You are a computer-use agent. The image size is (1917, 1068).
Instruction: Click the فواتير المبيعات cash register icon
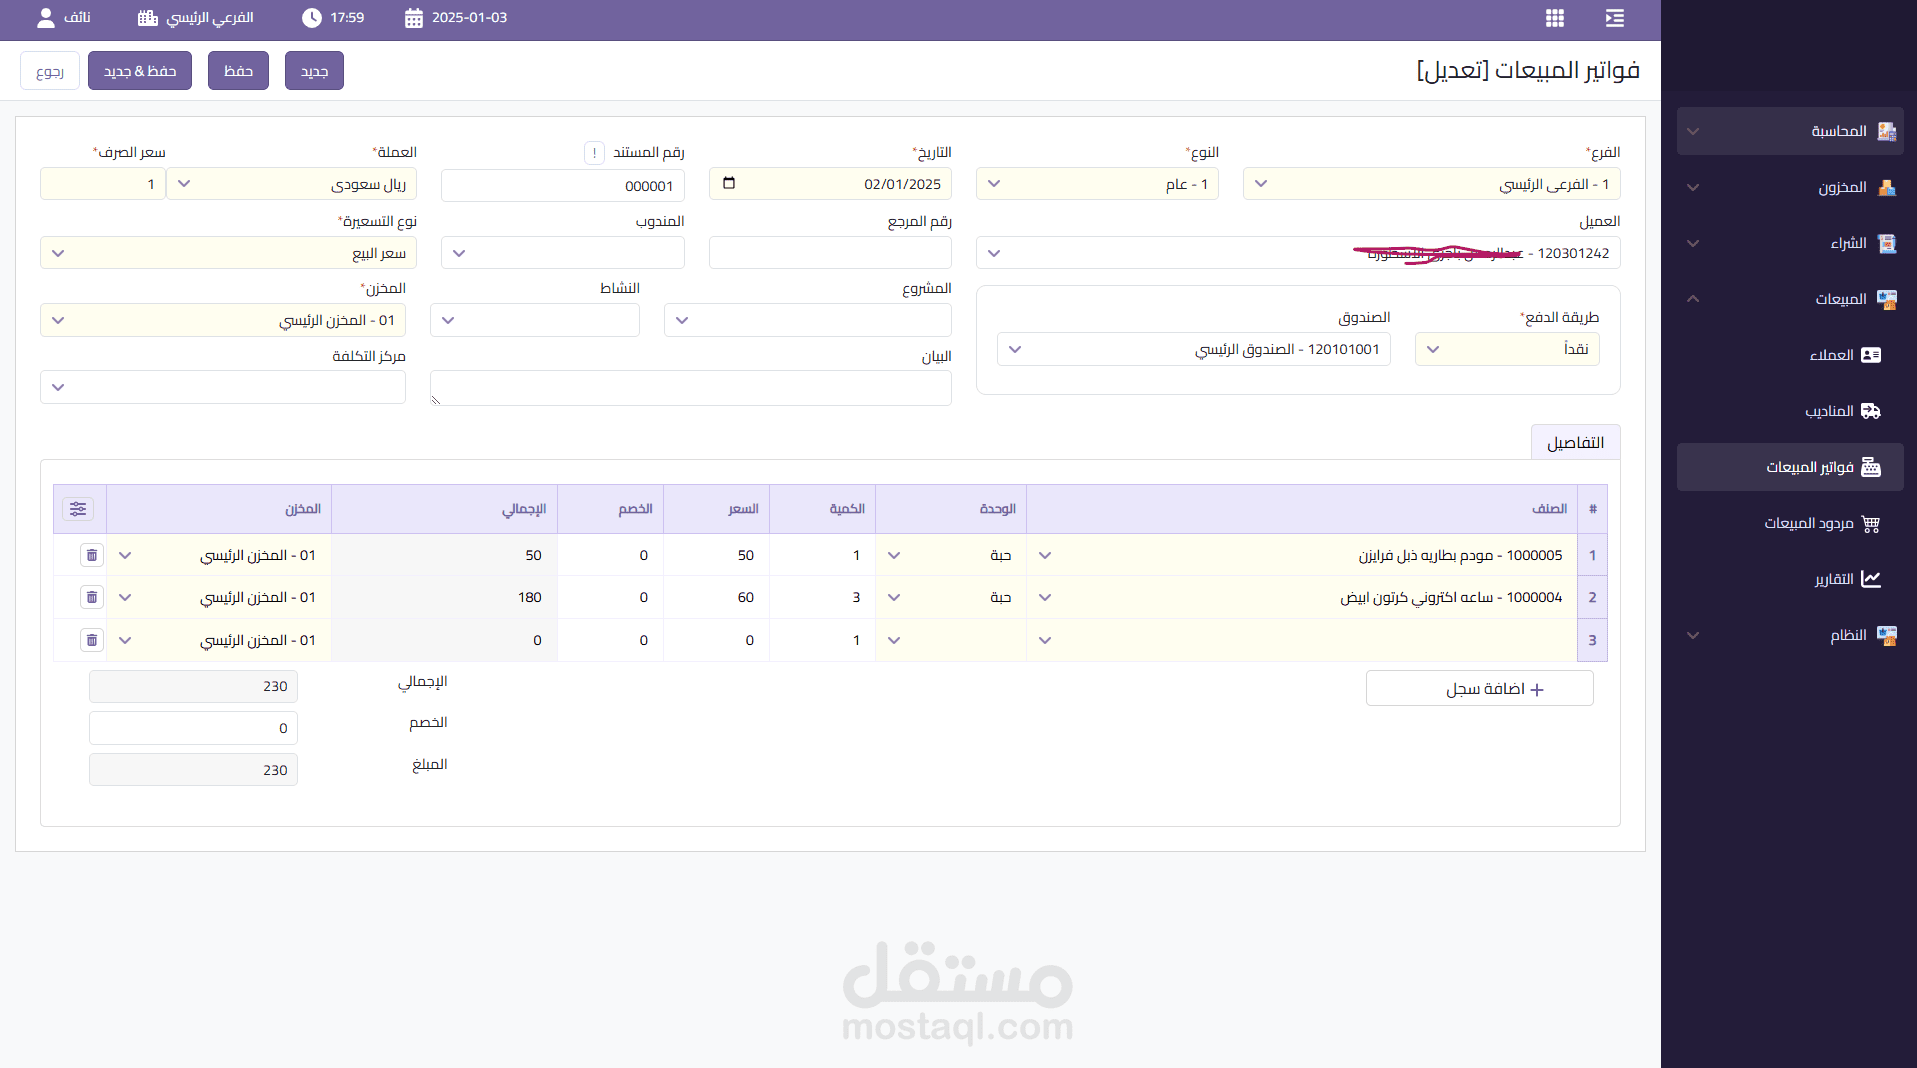[1870, 467]
